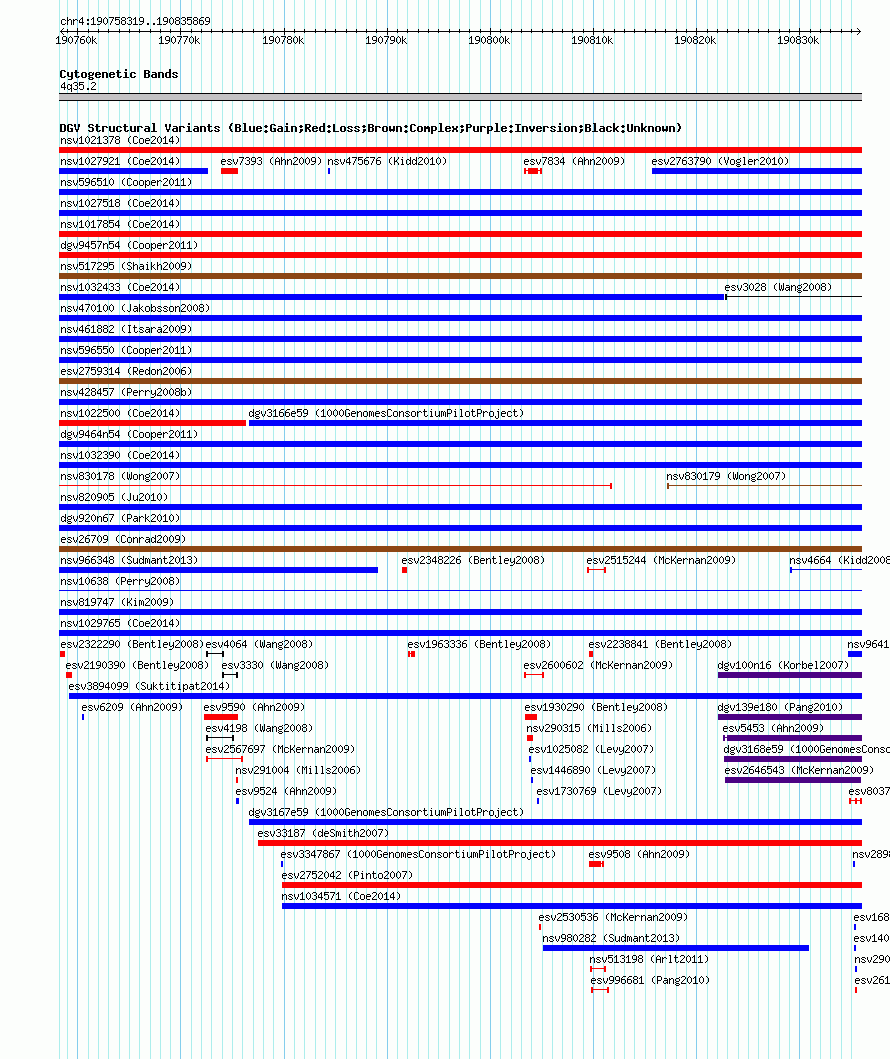Click the esv2238841 (Bentley2008) label
890x1059 pixels.
pyautogui.click(x=660, y=644)
